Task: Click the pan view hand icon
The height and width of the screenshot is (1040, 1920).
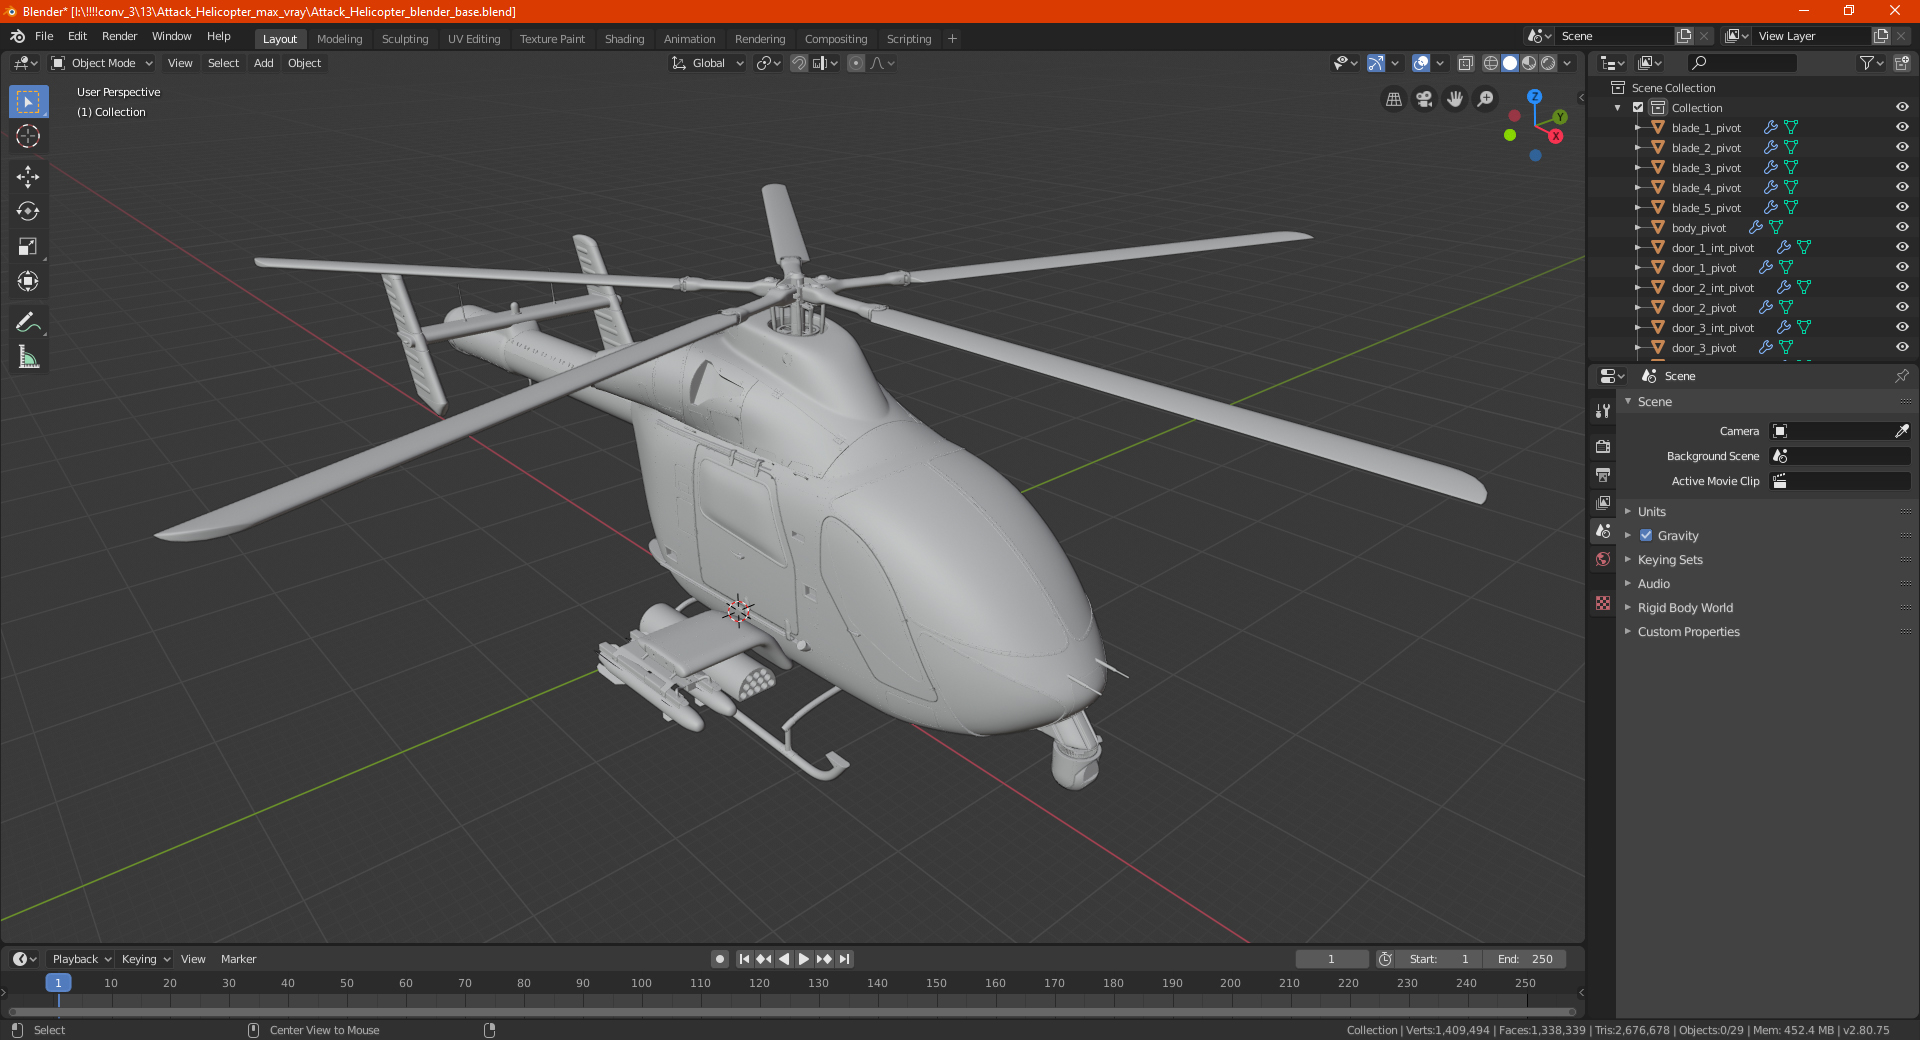Action: [1455, 99]
